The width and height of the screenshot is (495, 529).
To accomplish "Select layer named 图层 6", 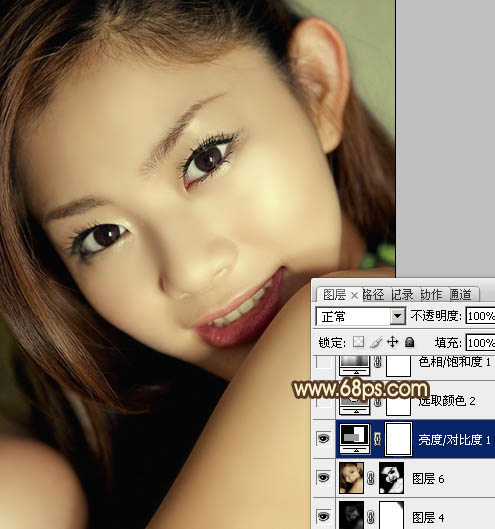I will tap(428, 479).
